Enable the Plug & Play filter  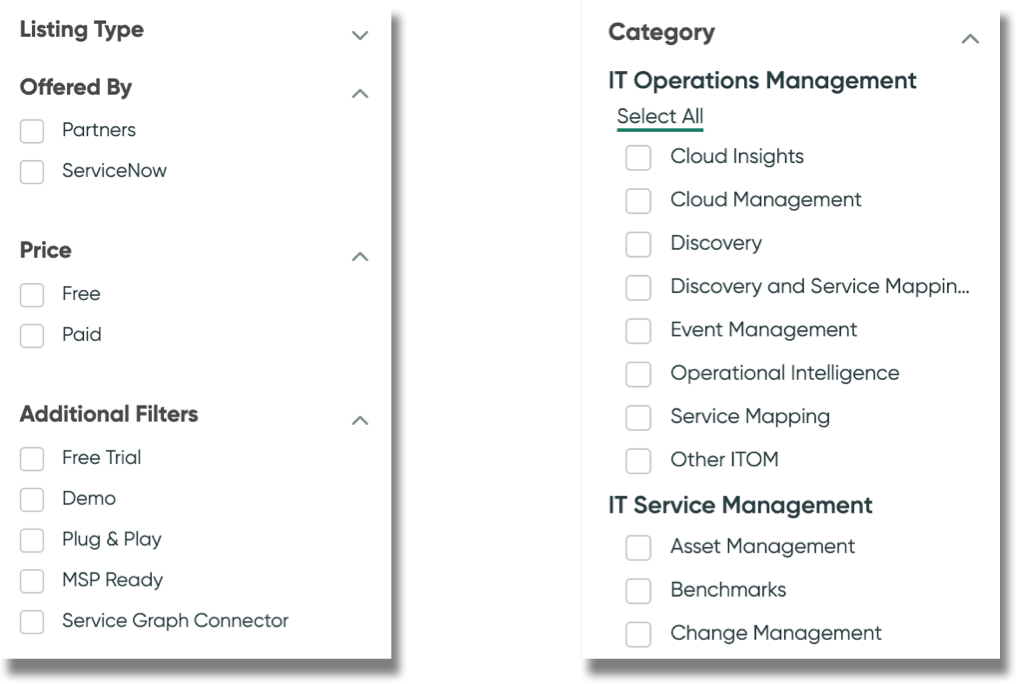coord(31,539)
